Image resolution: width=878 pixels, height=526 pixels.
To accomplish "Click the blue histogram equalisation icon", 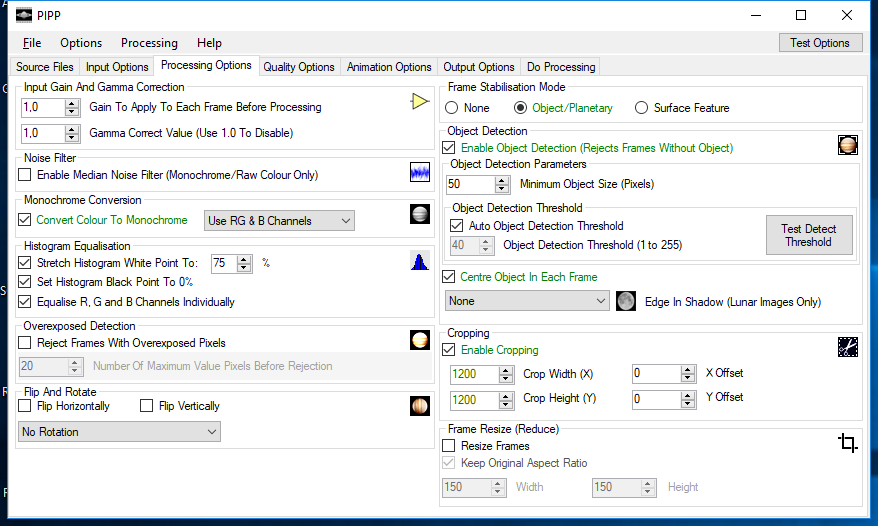I will click(420, 261).
